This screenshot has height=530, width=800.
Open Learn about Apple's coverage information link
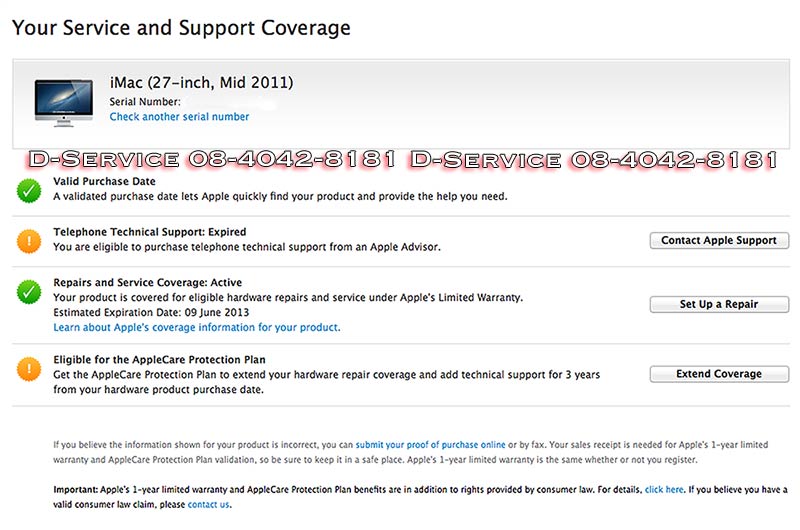(196, 327)
